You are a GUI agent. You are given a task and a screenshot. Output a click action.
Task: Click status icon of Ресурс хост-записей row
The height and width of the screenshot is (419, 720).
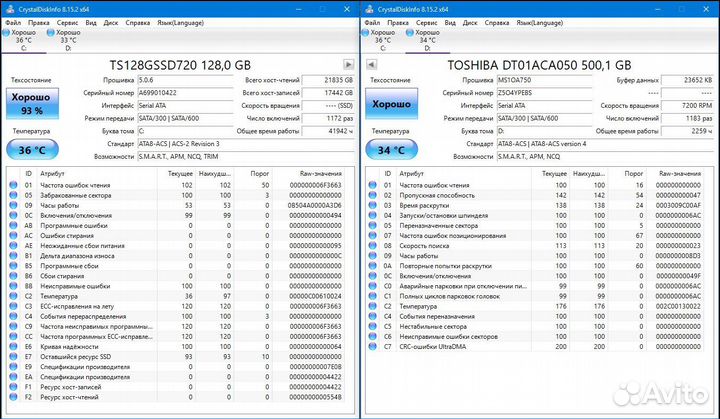click(x=13, y=387)
